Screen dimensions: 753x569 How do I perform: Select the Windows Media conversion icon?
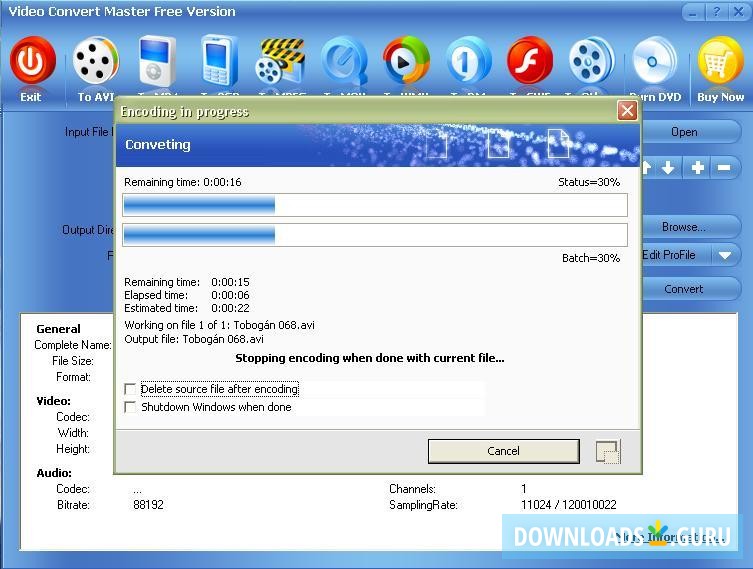point(406,61)
